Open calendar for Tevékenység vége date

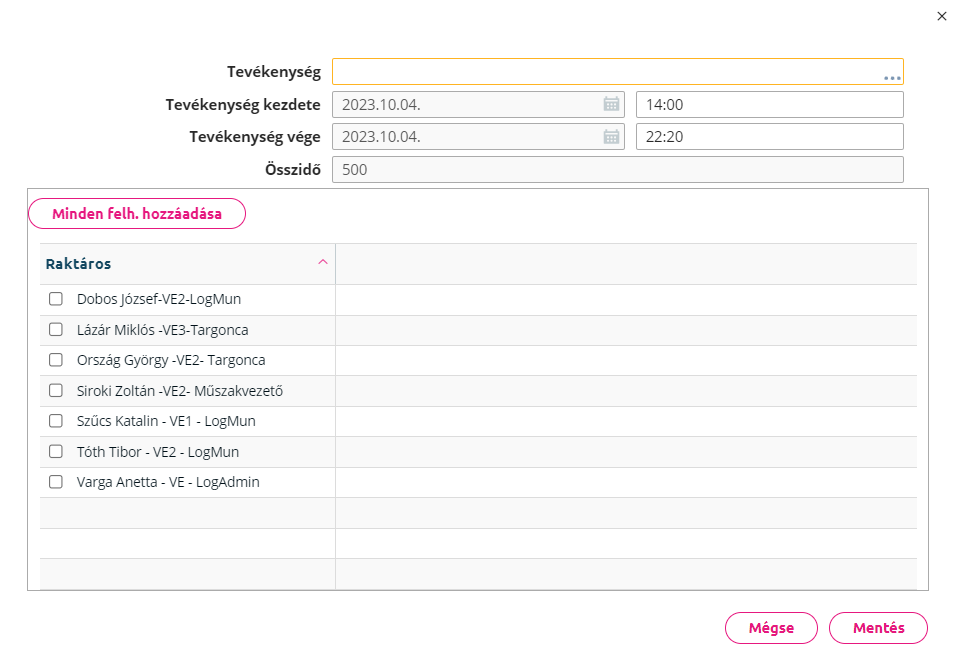coord(611,136)
